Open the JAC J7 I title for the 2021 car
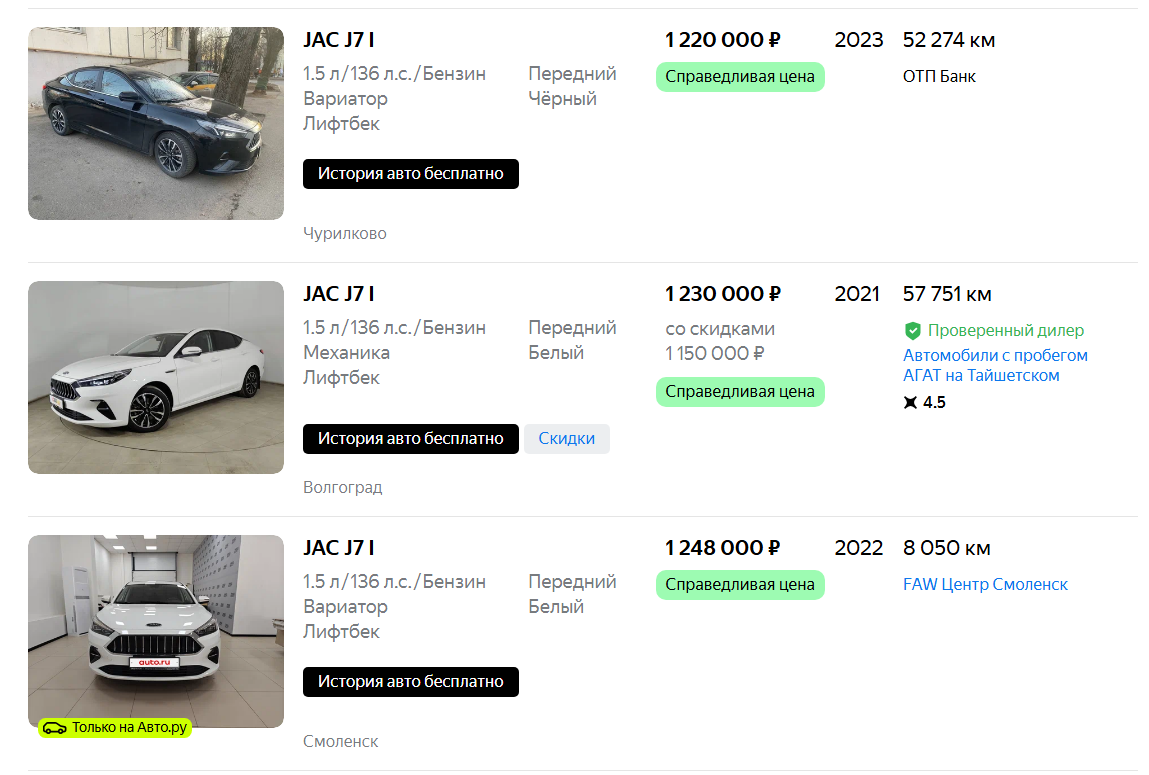The height and width of the screenshot is (775, 1149). [x=339, y=294]
